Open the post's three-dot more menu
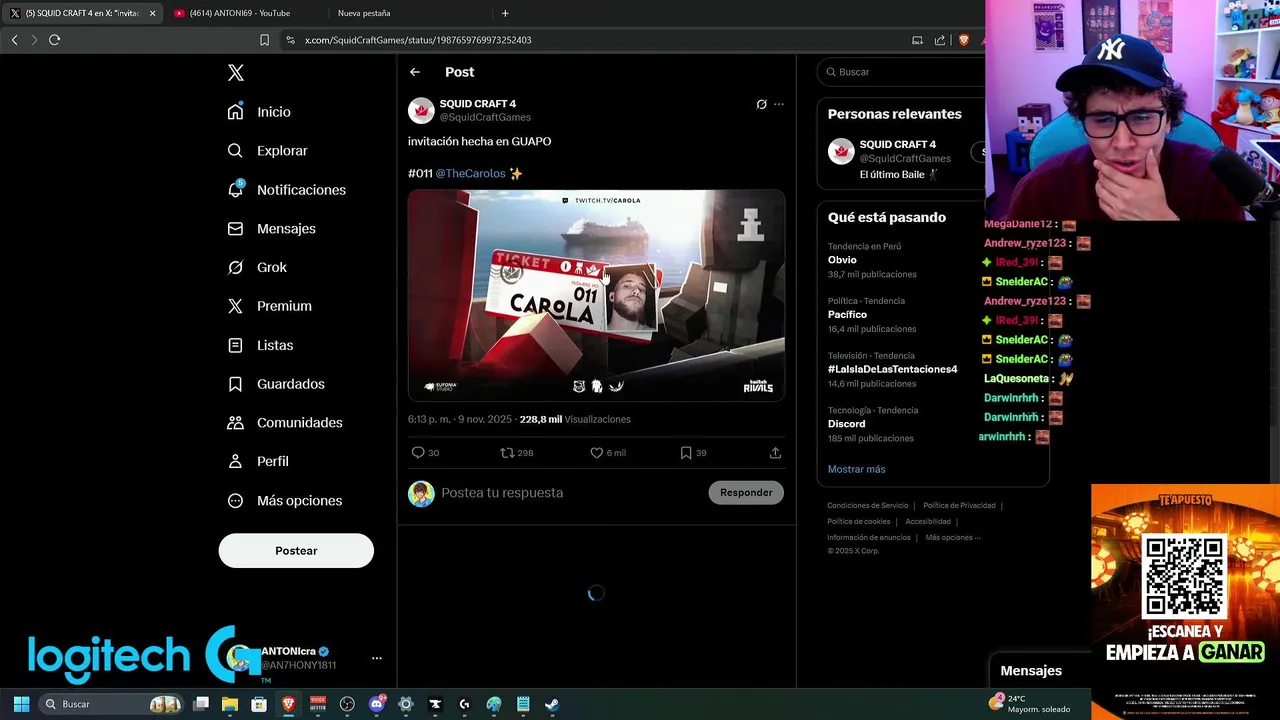The width and height of the screenshot is (1280, 720). [779, 104]
